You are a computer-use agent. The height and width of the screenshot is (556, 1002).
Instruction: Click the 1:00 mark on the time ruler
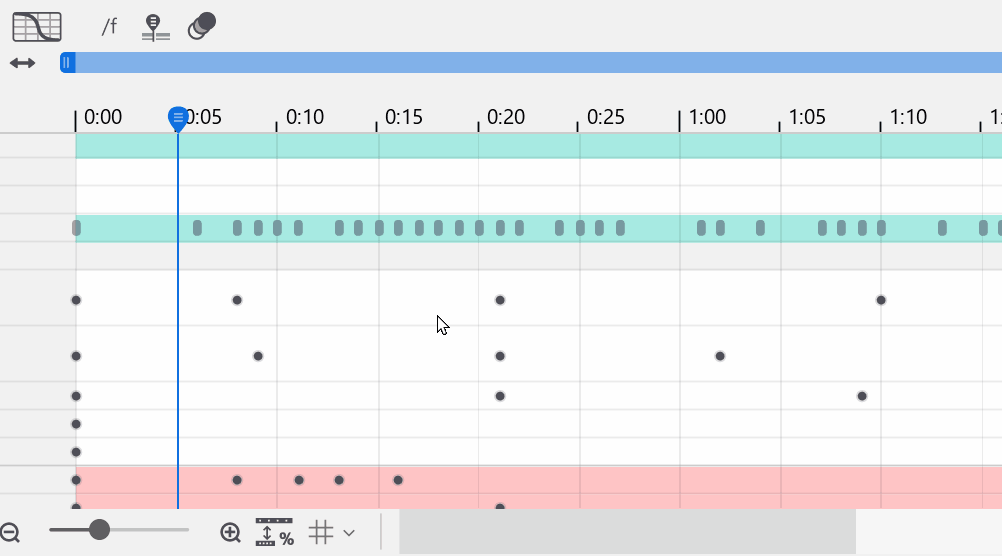706,118
